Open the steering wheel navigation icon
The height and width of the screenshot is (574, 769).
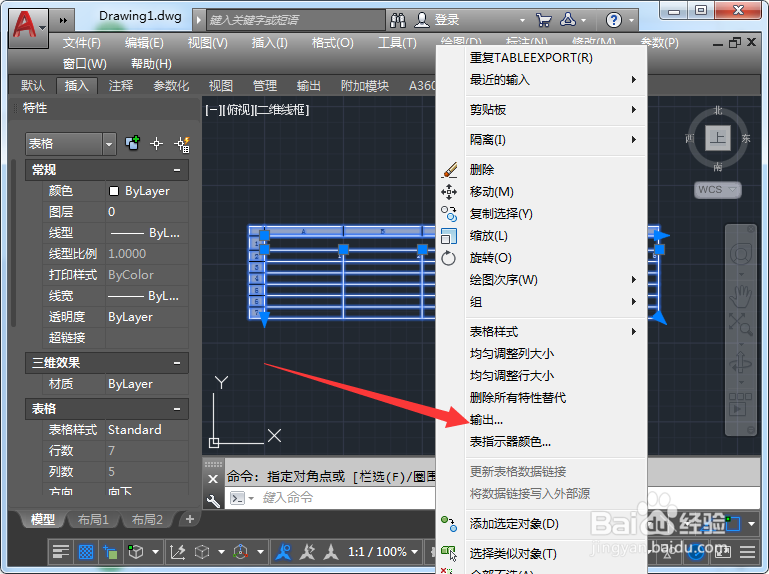pyautogui.click(x=741, y=254)
